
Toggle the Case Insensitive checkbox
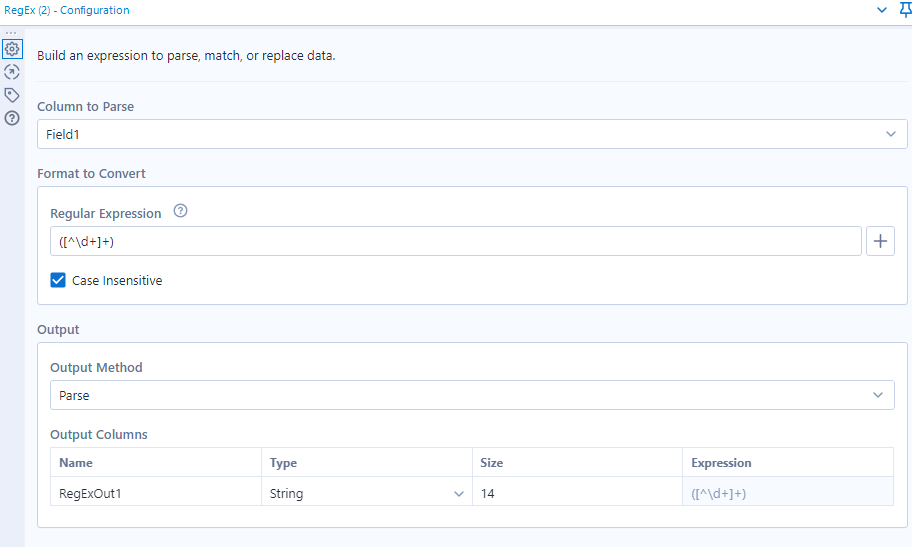pos(59,281)
